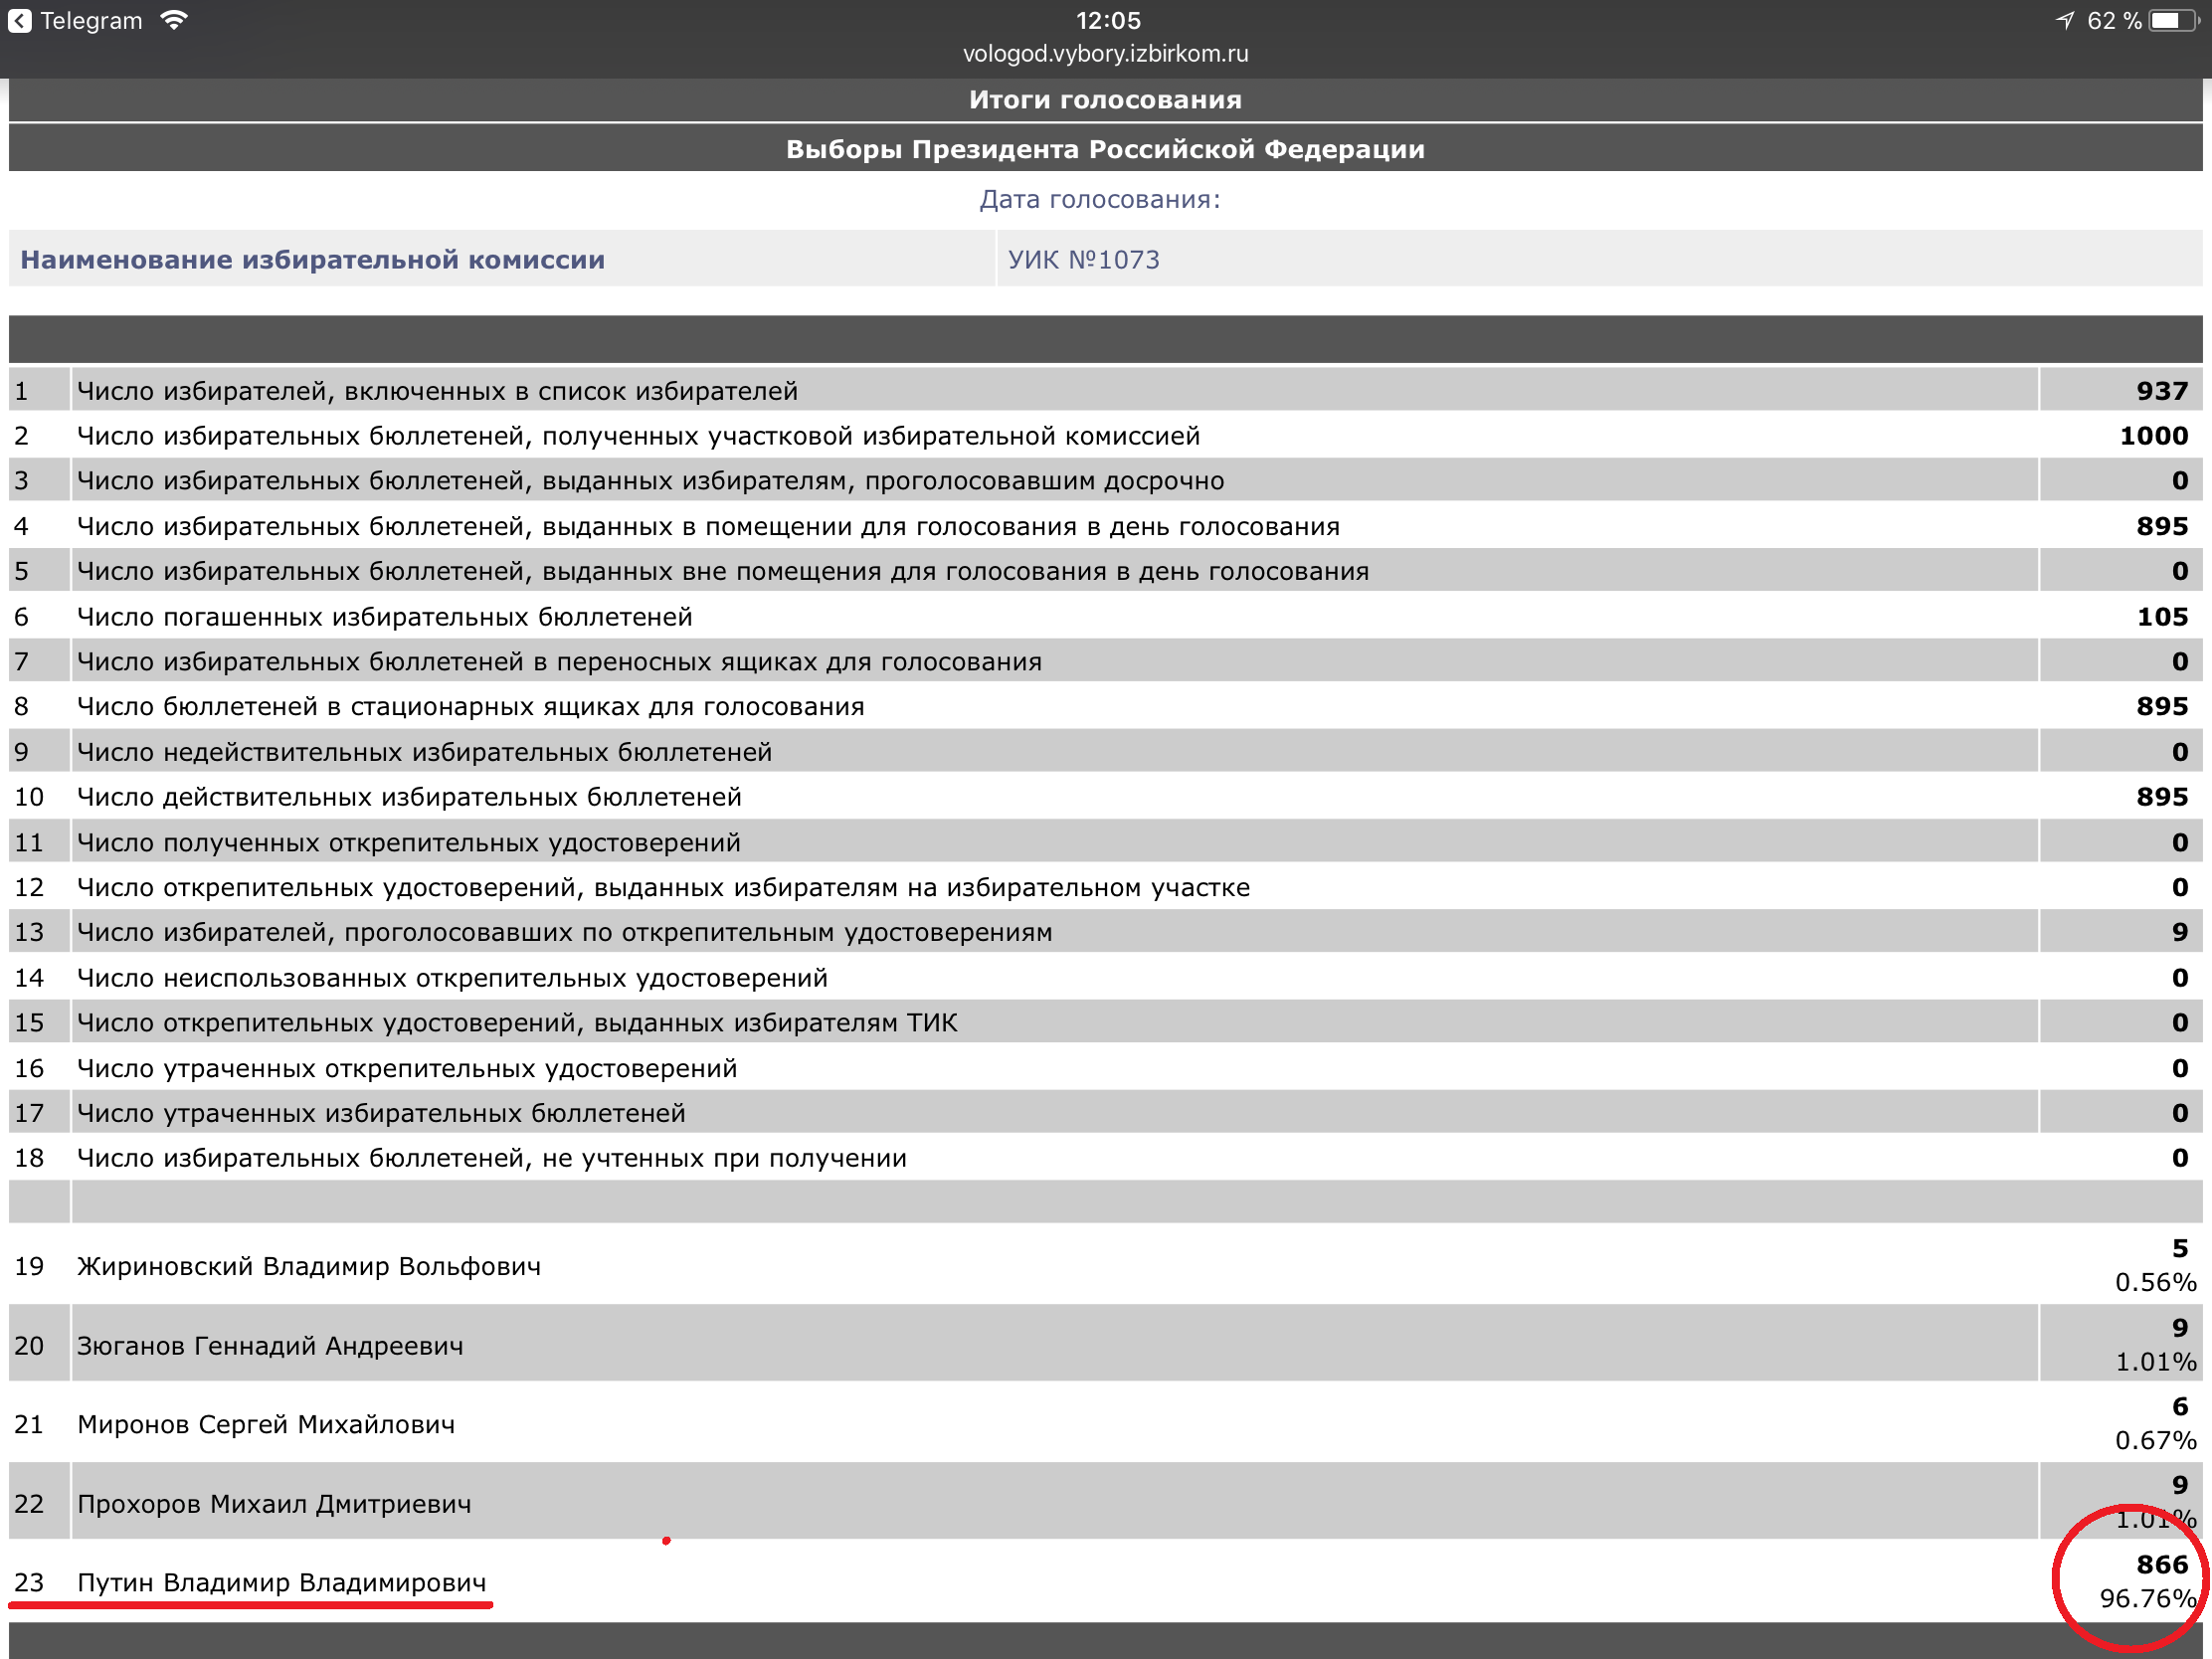Select the Путин Владимир Владимирович row
Image resolution: width=2212 pixels, height=1659 pixels.
pos(281,1582)
